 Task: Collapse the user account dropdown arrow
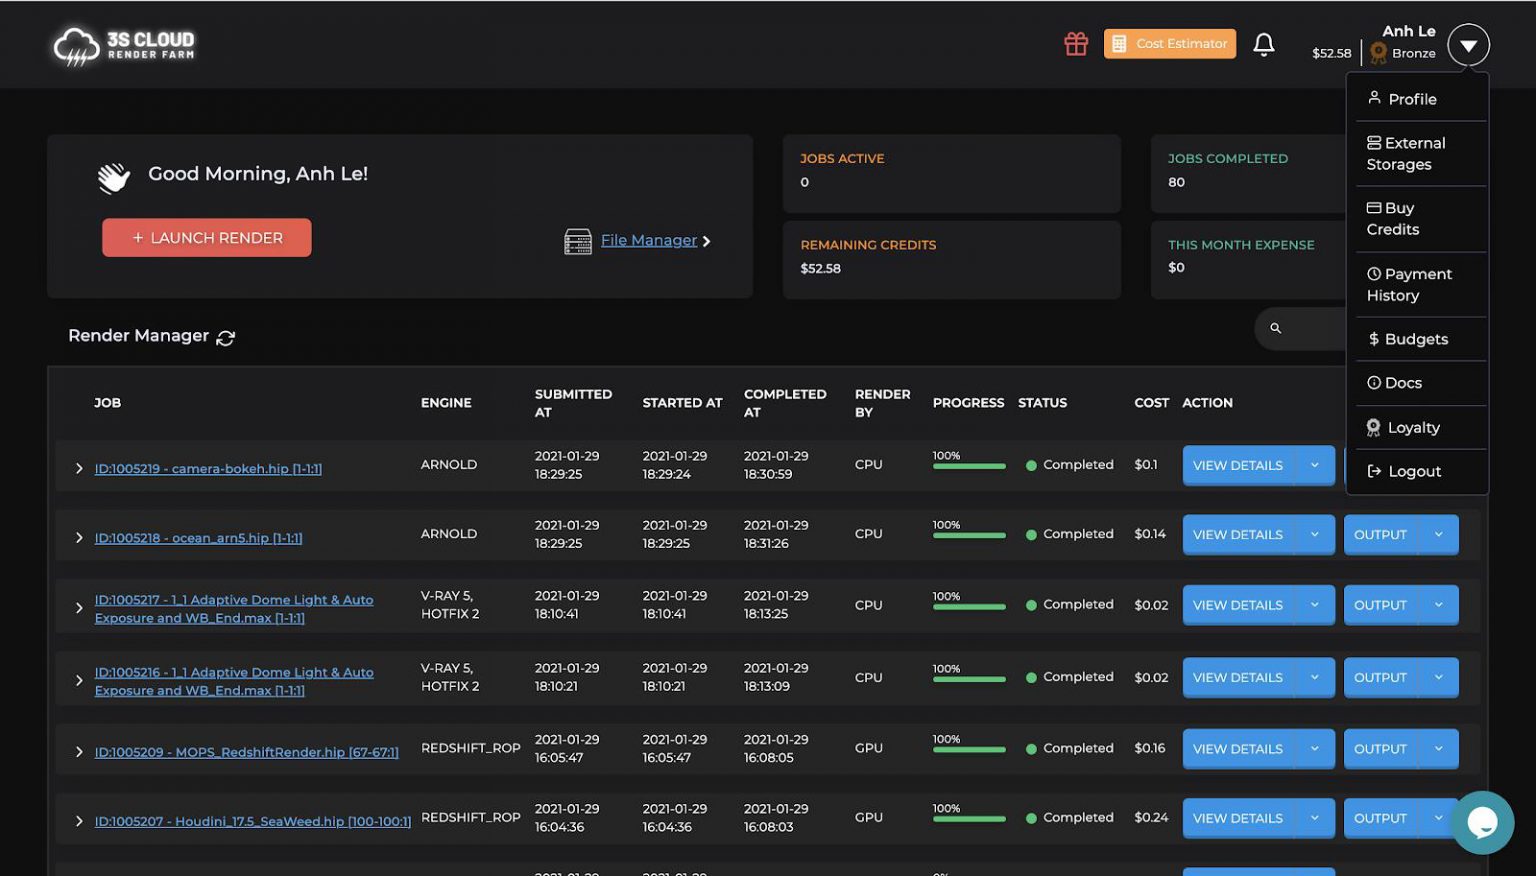1468,45
